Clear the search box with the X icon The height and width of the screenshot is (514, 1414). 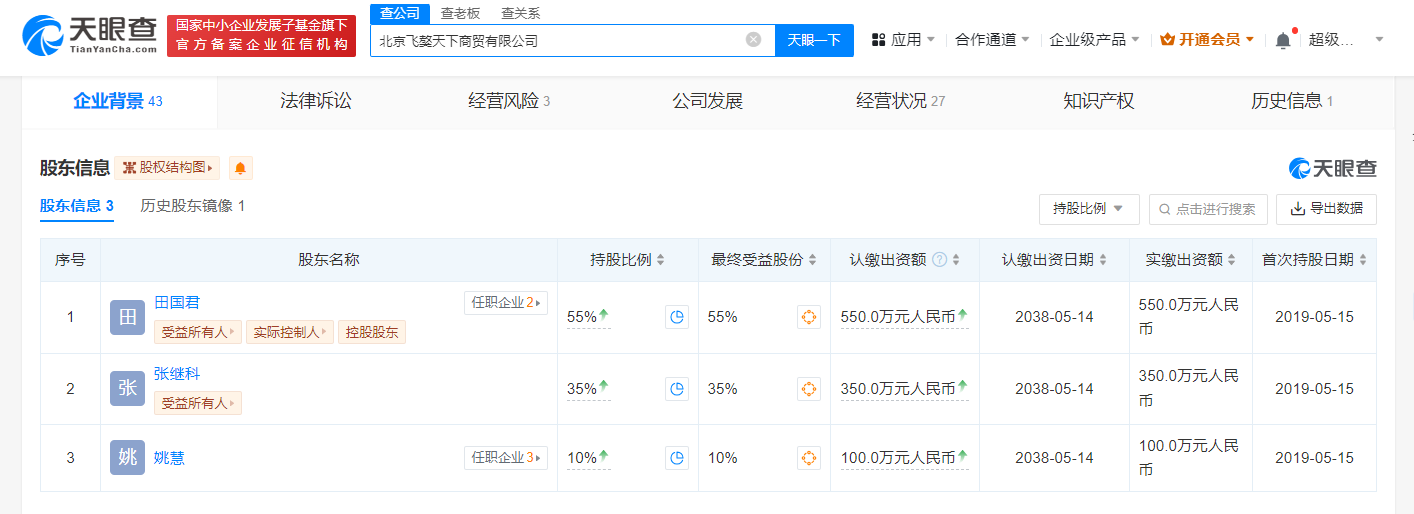coord(753,40)
